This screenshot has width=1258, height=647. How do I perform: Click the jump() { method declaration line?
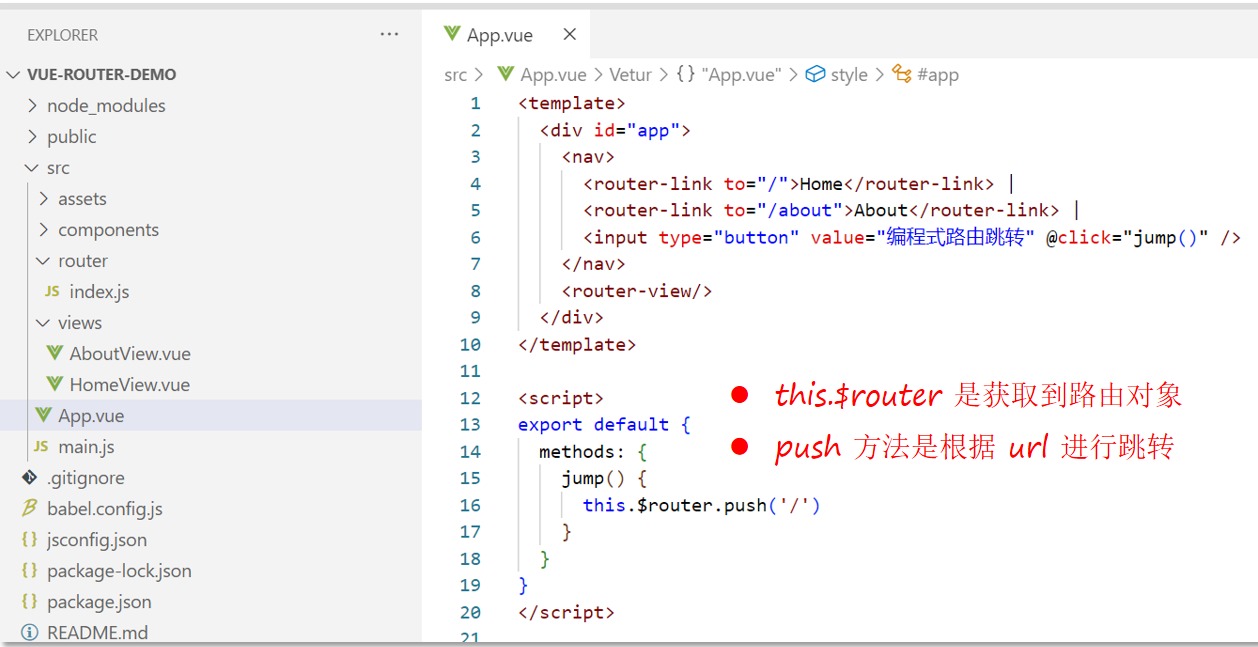[604, 479]
